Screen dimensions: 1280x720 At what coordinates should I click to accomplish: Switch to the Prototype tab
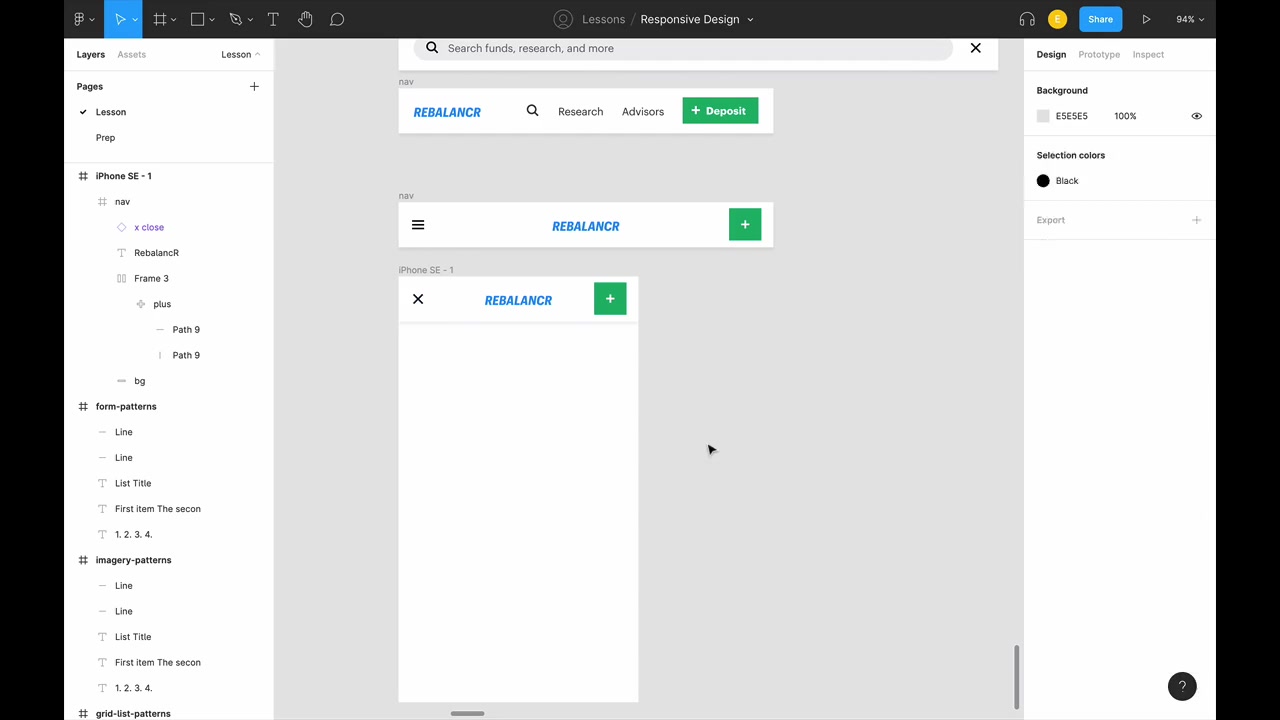click(1099, 54)
